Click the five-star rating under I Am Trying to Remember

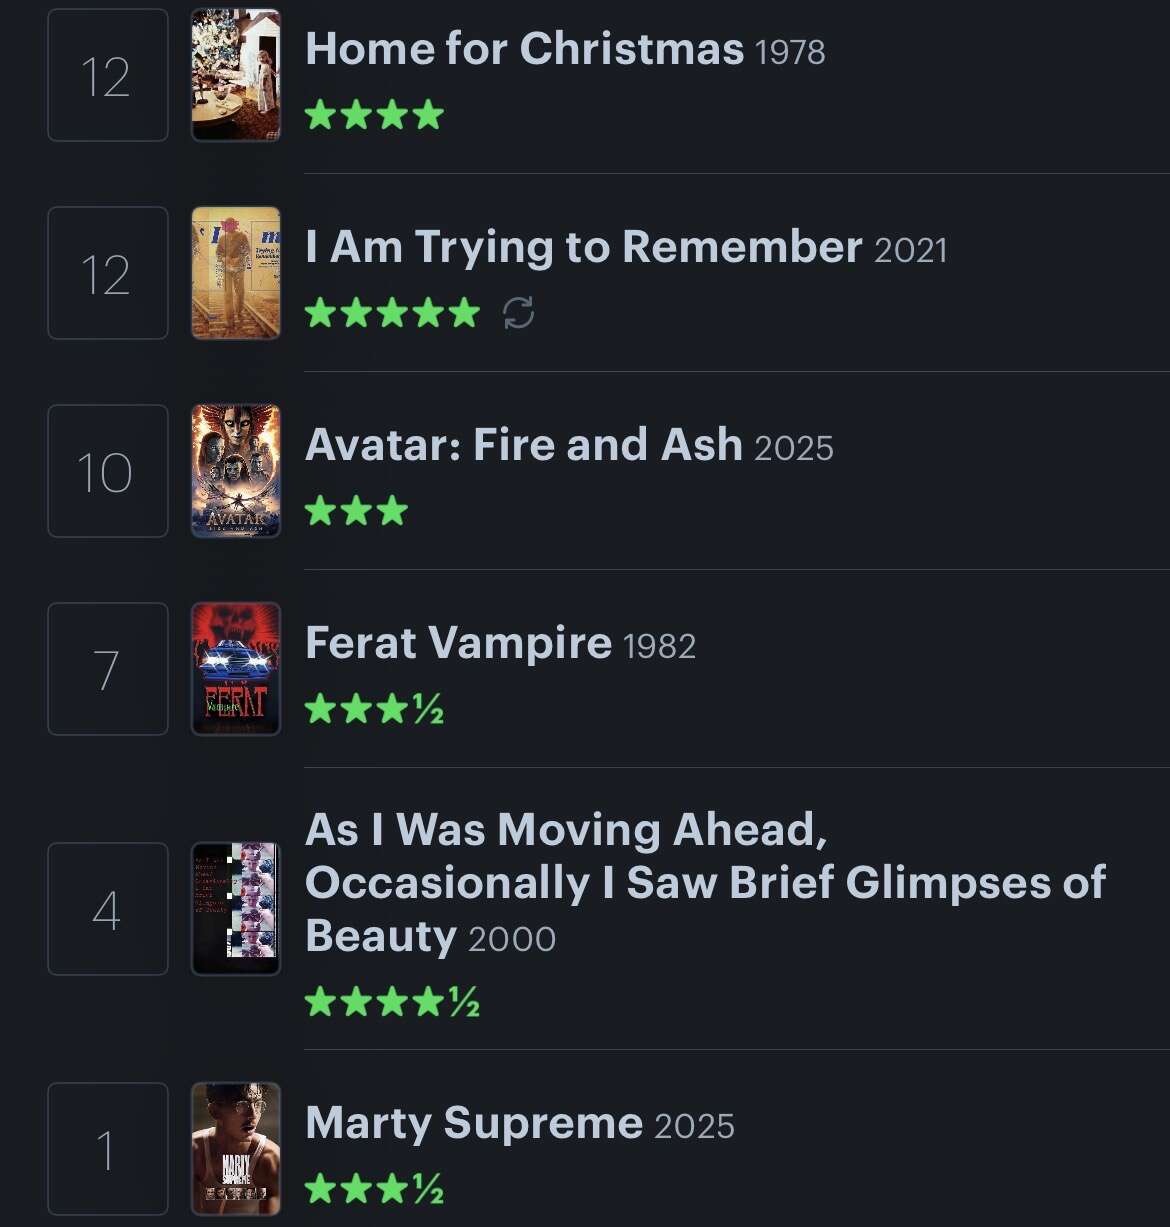(392, 313)
